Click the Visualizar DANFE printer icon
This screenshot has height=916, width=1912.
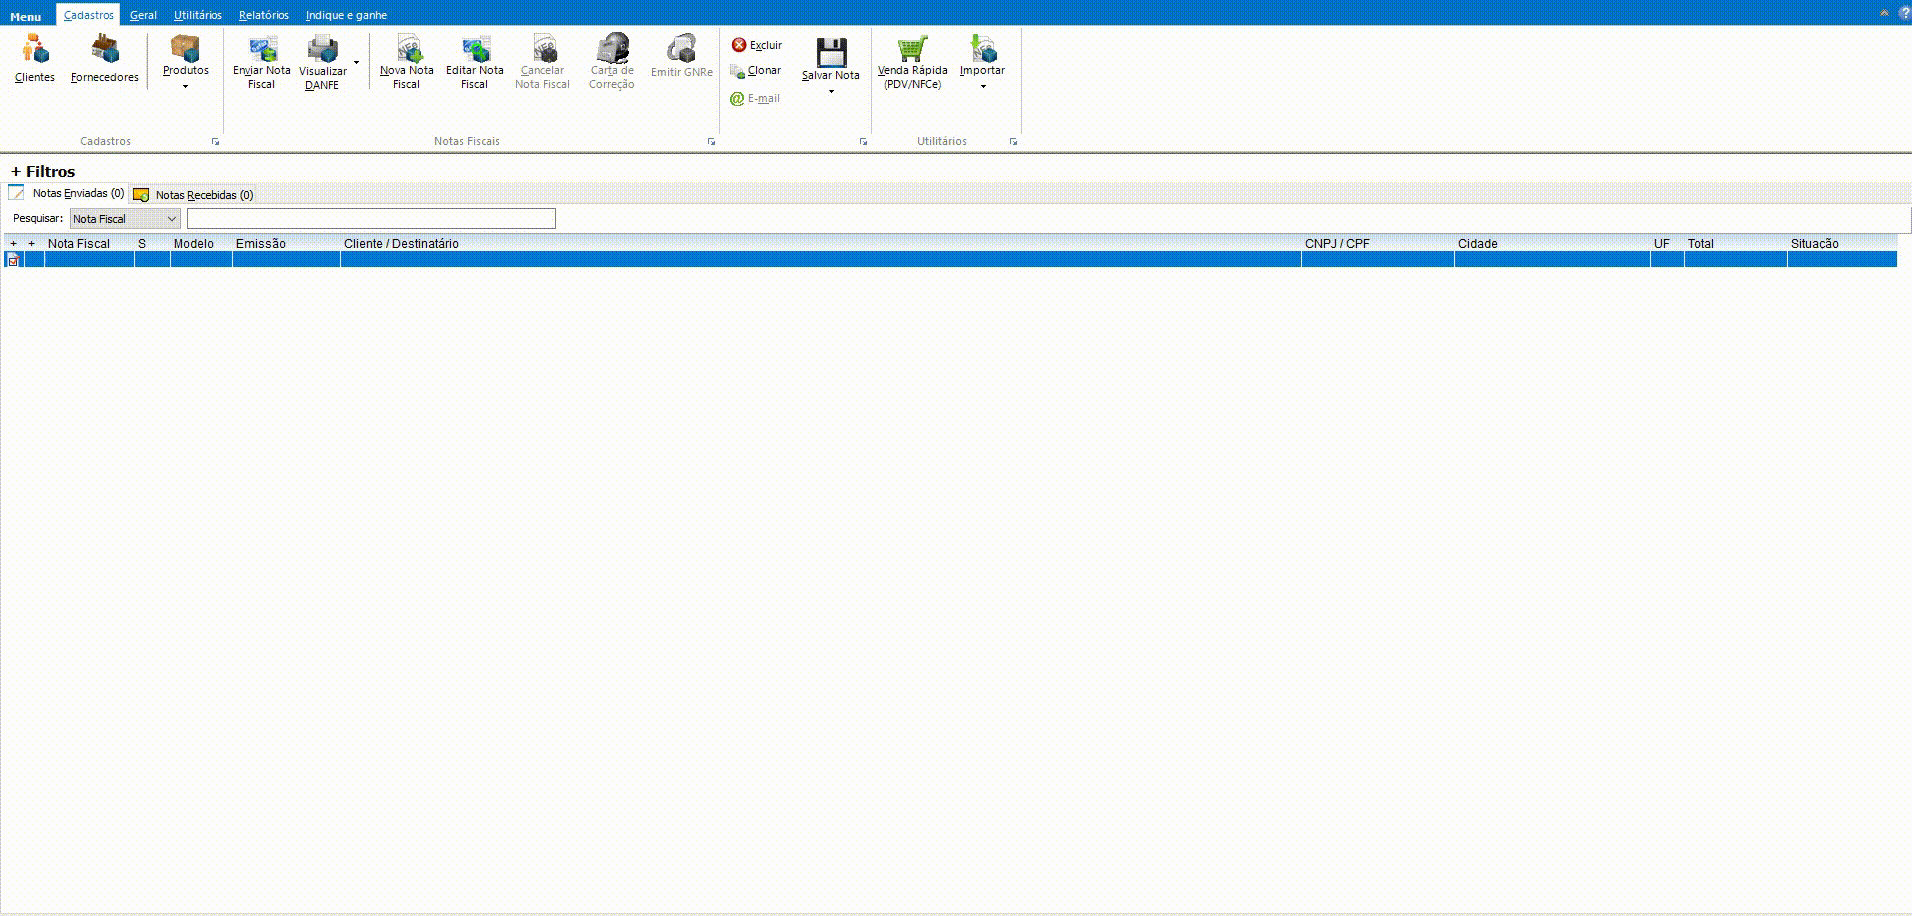coord(322,49)
